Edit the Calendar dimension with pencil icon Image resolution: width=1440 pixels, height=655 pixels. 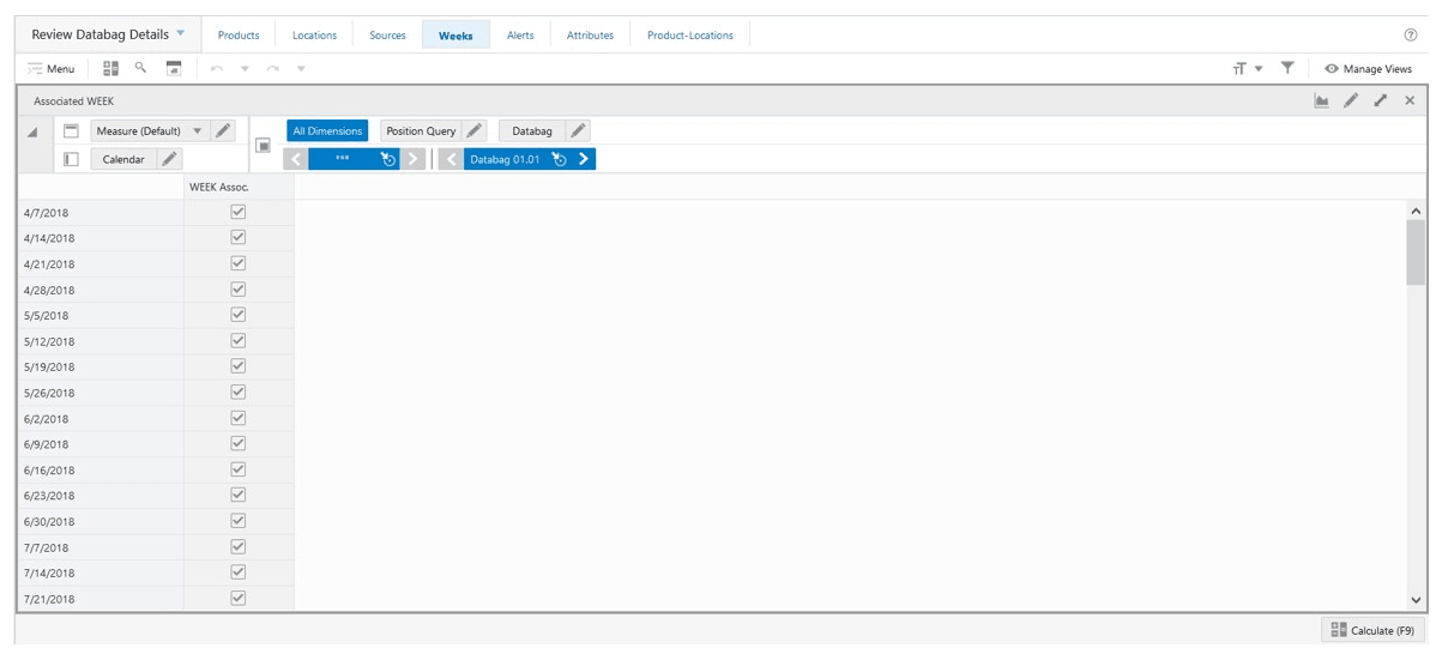[x=170, y=159]
